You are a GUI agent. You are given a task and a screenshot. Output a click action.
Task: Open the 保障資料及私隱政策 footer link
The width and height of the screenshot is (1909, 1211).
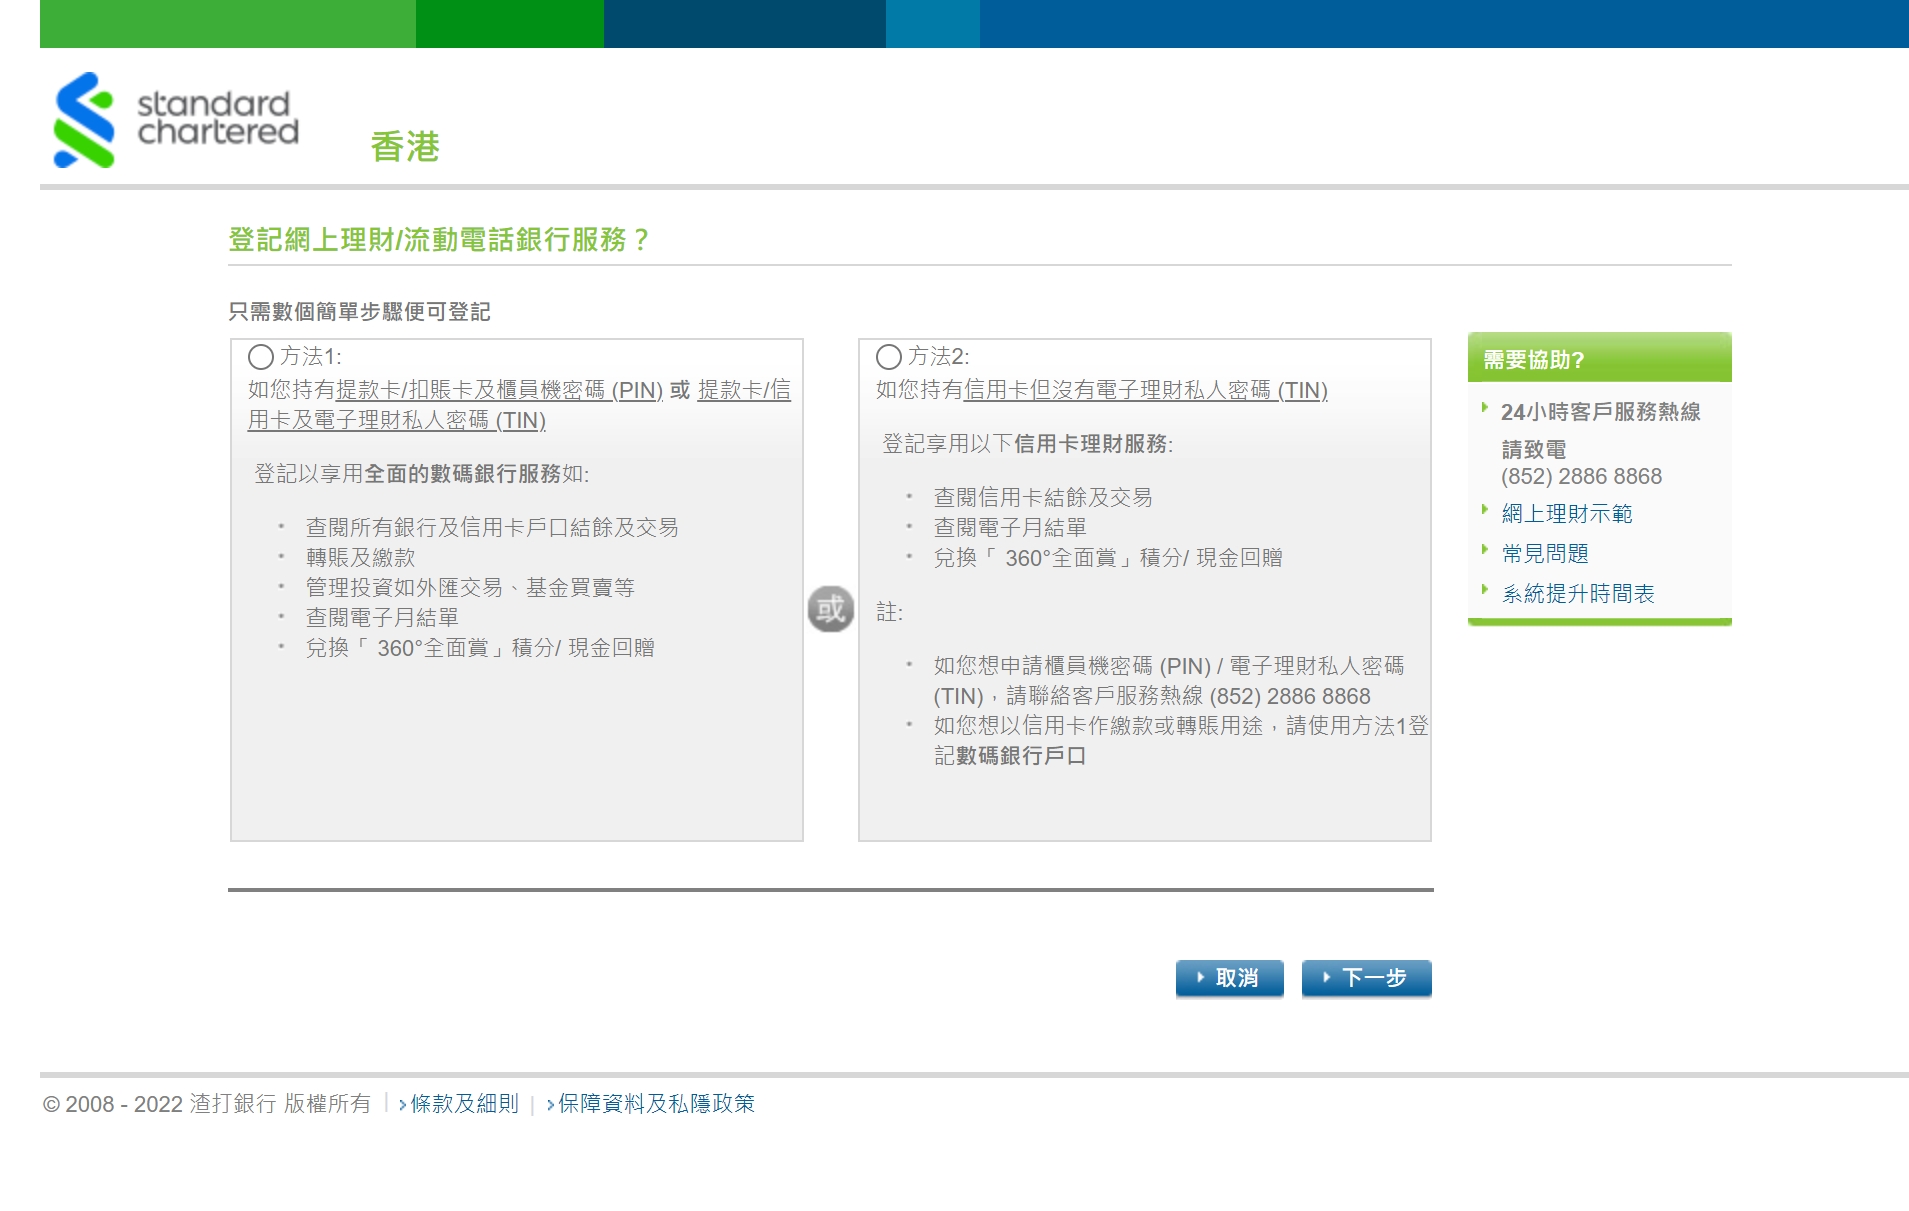click(x=656, y=1104)
